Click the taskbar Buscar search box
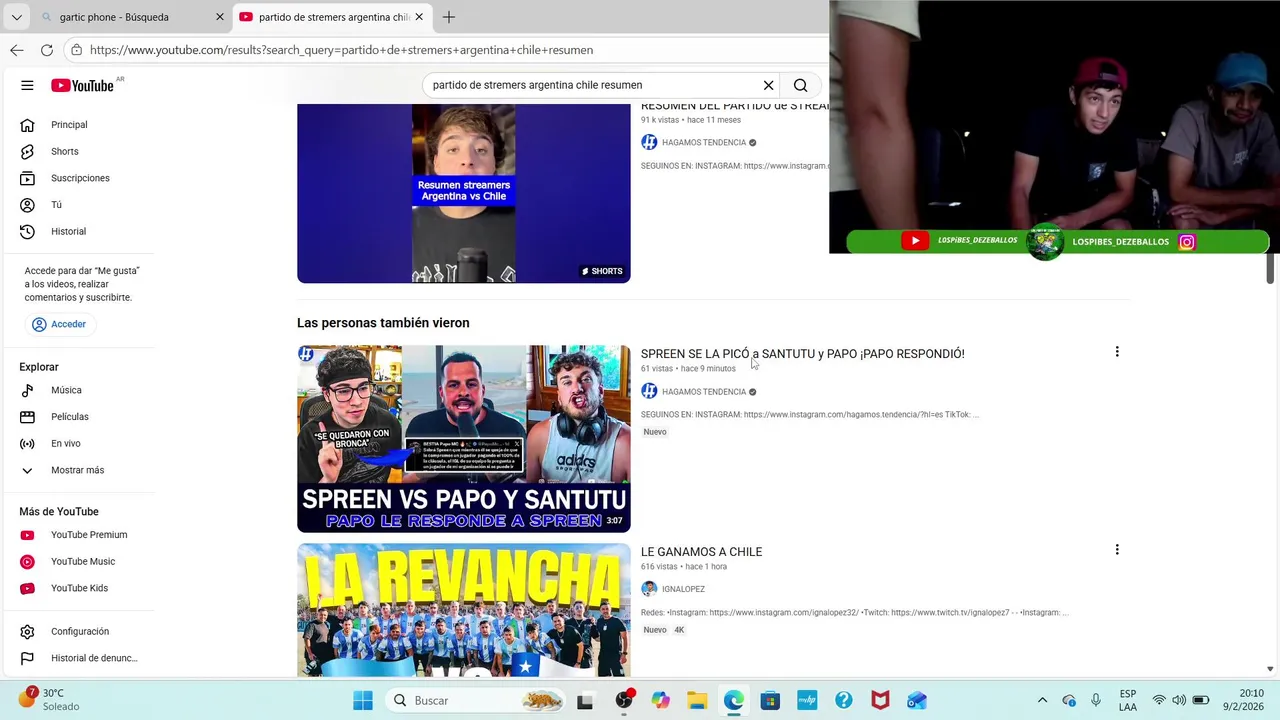 474,701
